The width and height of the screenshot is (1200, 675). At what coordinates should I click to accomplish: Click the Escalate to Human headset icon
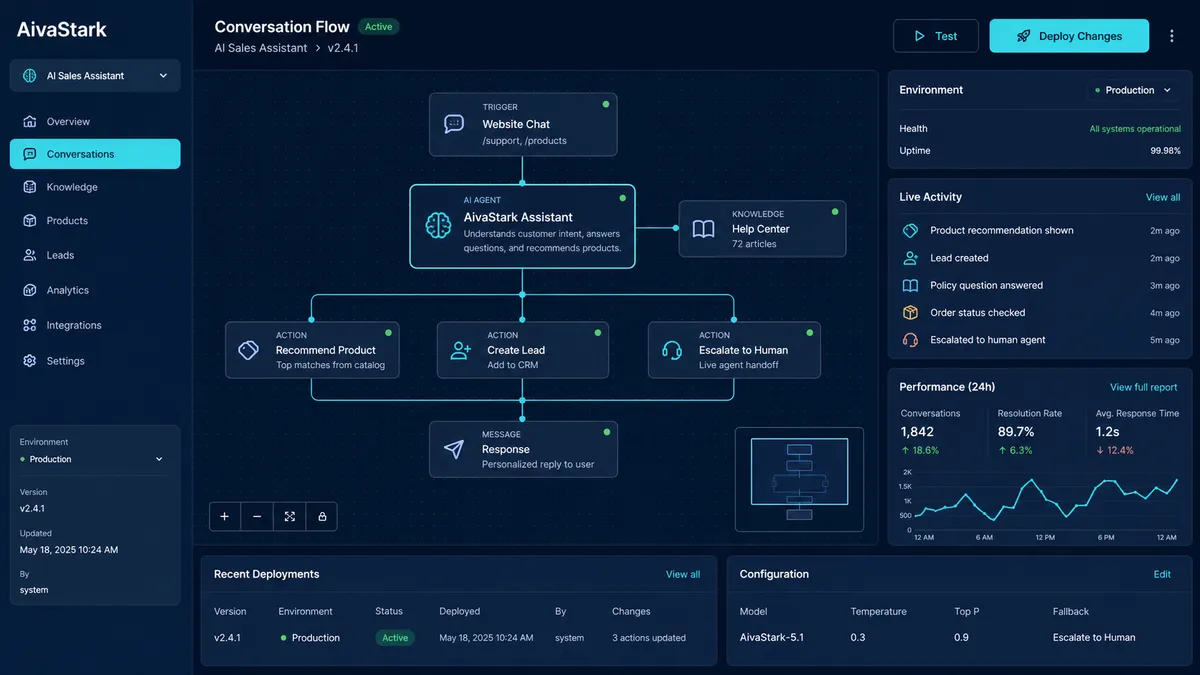pos(672,350)
